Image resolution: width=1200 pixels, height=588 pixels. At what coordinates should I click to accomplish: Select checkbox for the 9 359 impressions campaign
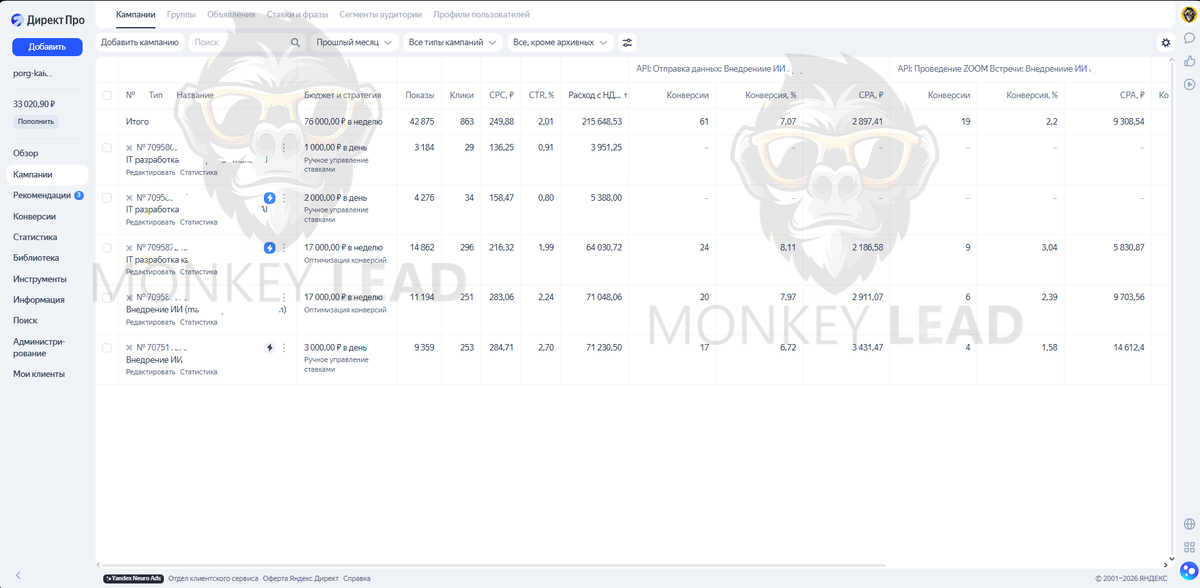107,348
